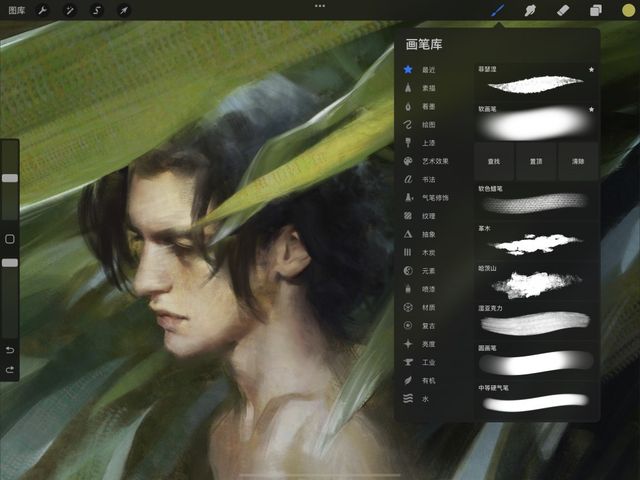Tap the 画笔库 brush library title
Screen dimensions: 640x480
[424, 44]
